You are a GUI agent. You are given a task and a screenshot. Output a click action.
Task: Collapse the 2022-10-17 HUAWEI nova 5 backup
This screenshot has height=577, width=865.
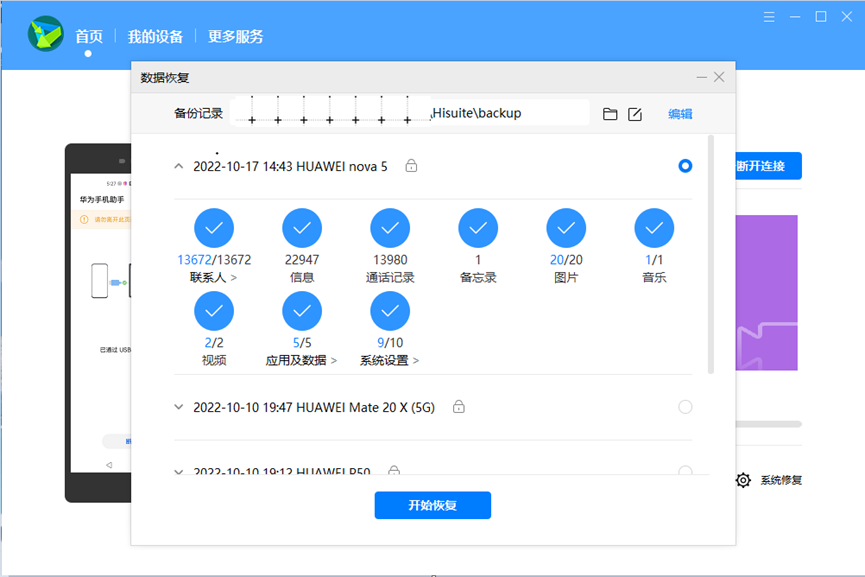179,165
